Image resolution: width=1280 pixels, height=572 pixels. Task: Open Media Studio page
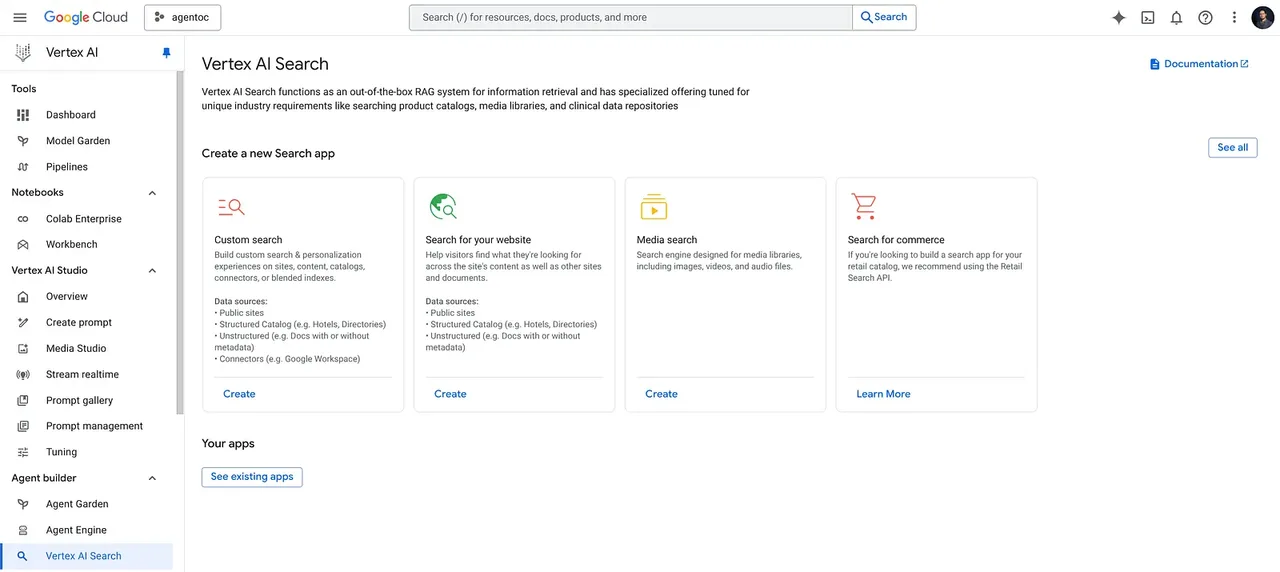point(76,348)
